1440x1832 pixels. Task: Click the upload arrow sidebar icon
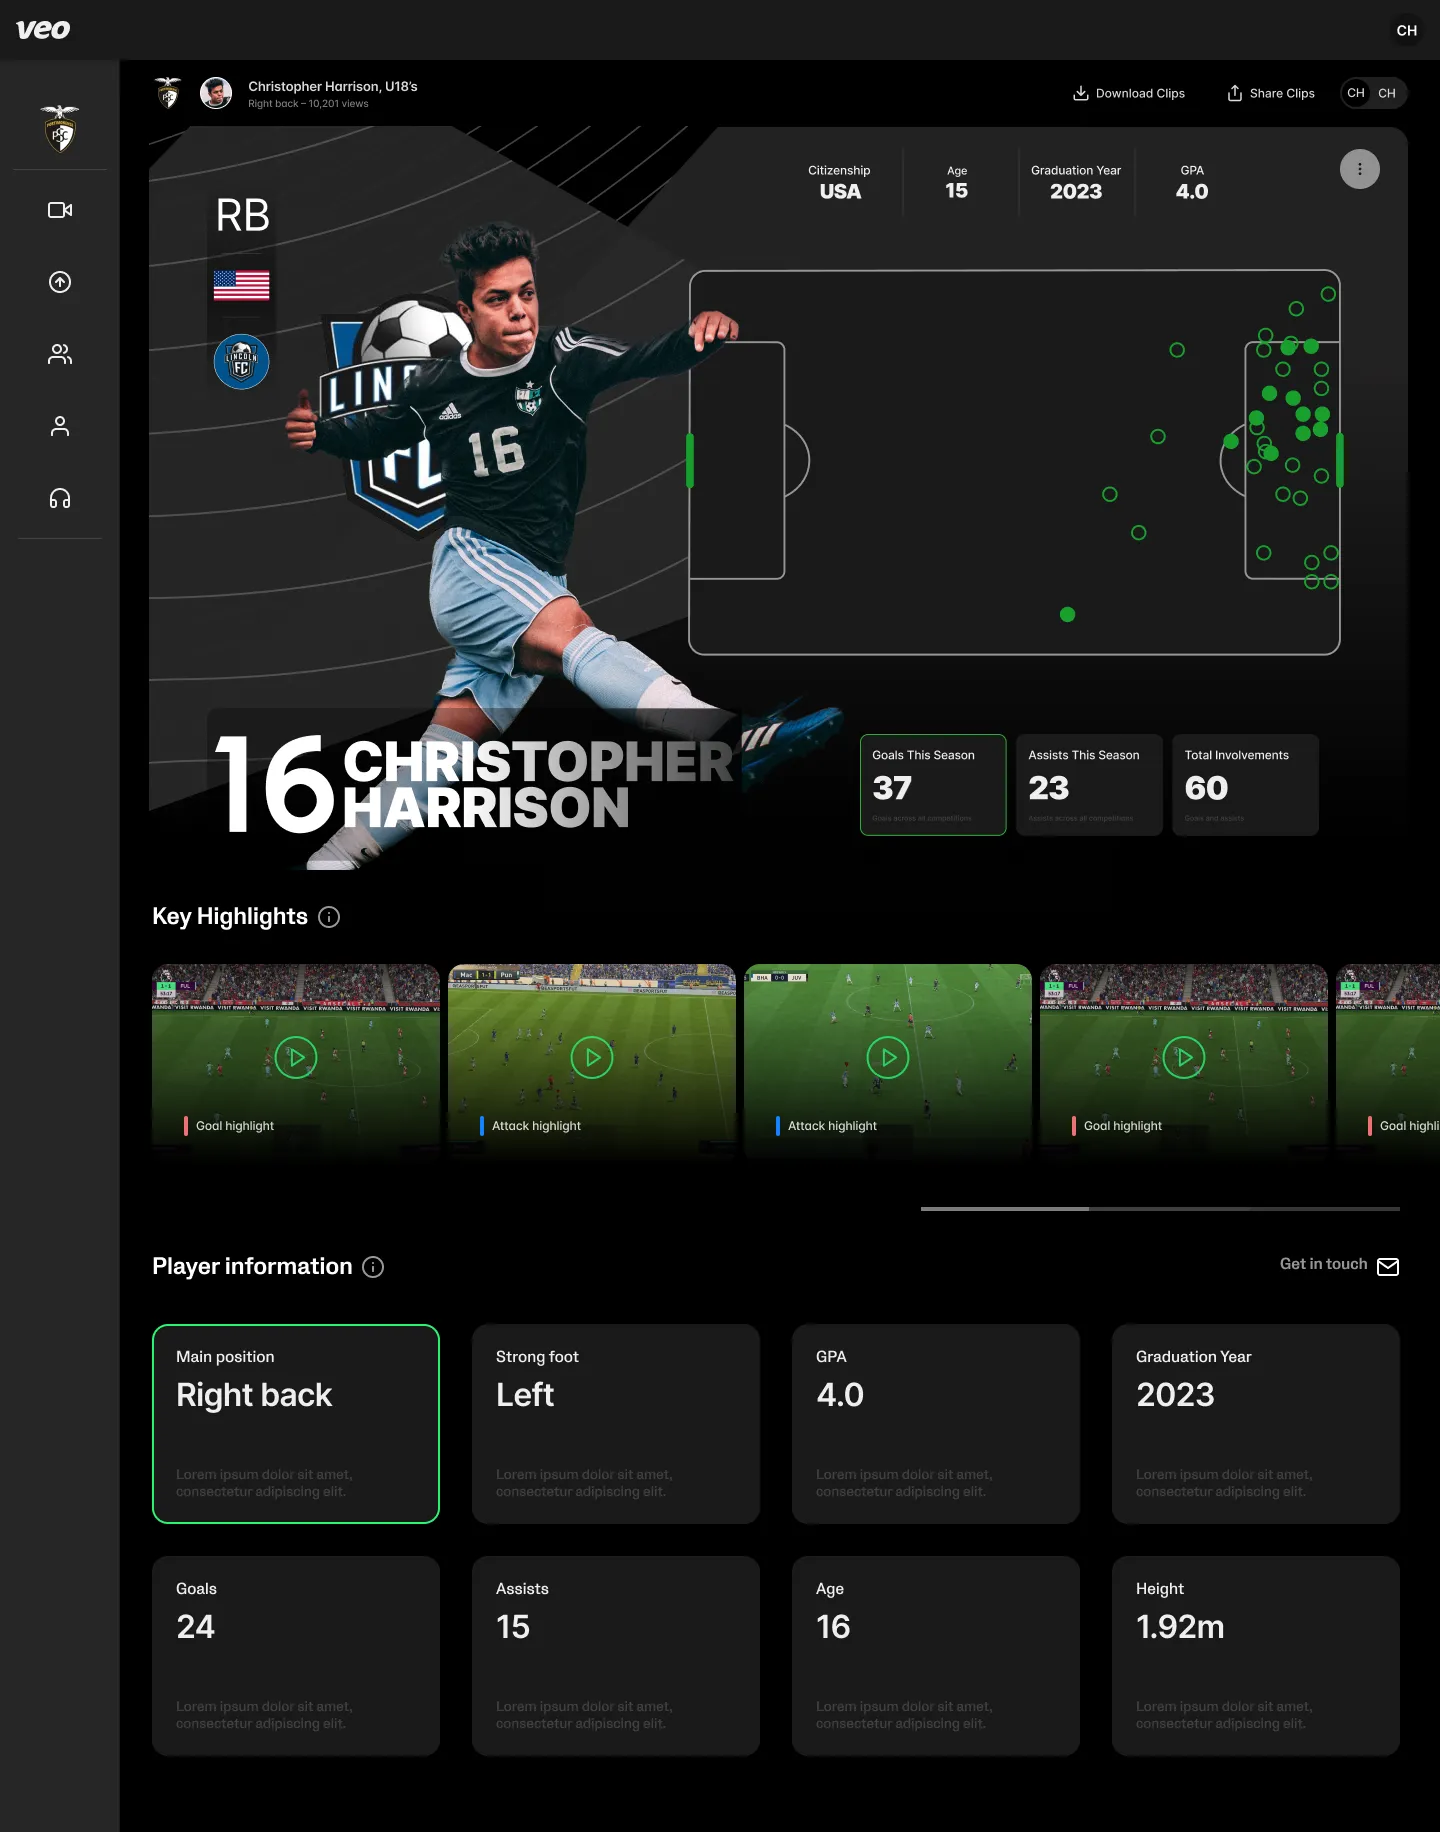60,282
